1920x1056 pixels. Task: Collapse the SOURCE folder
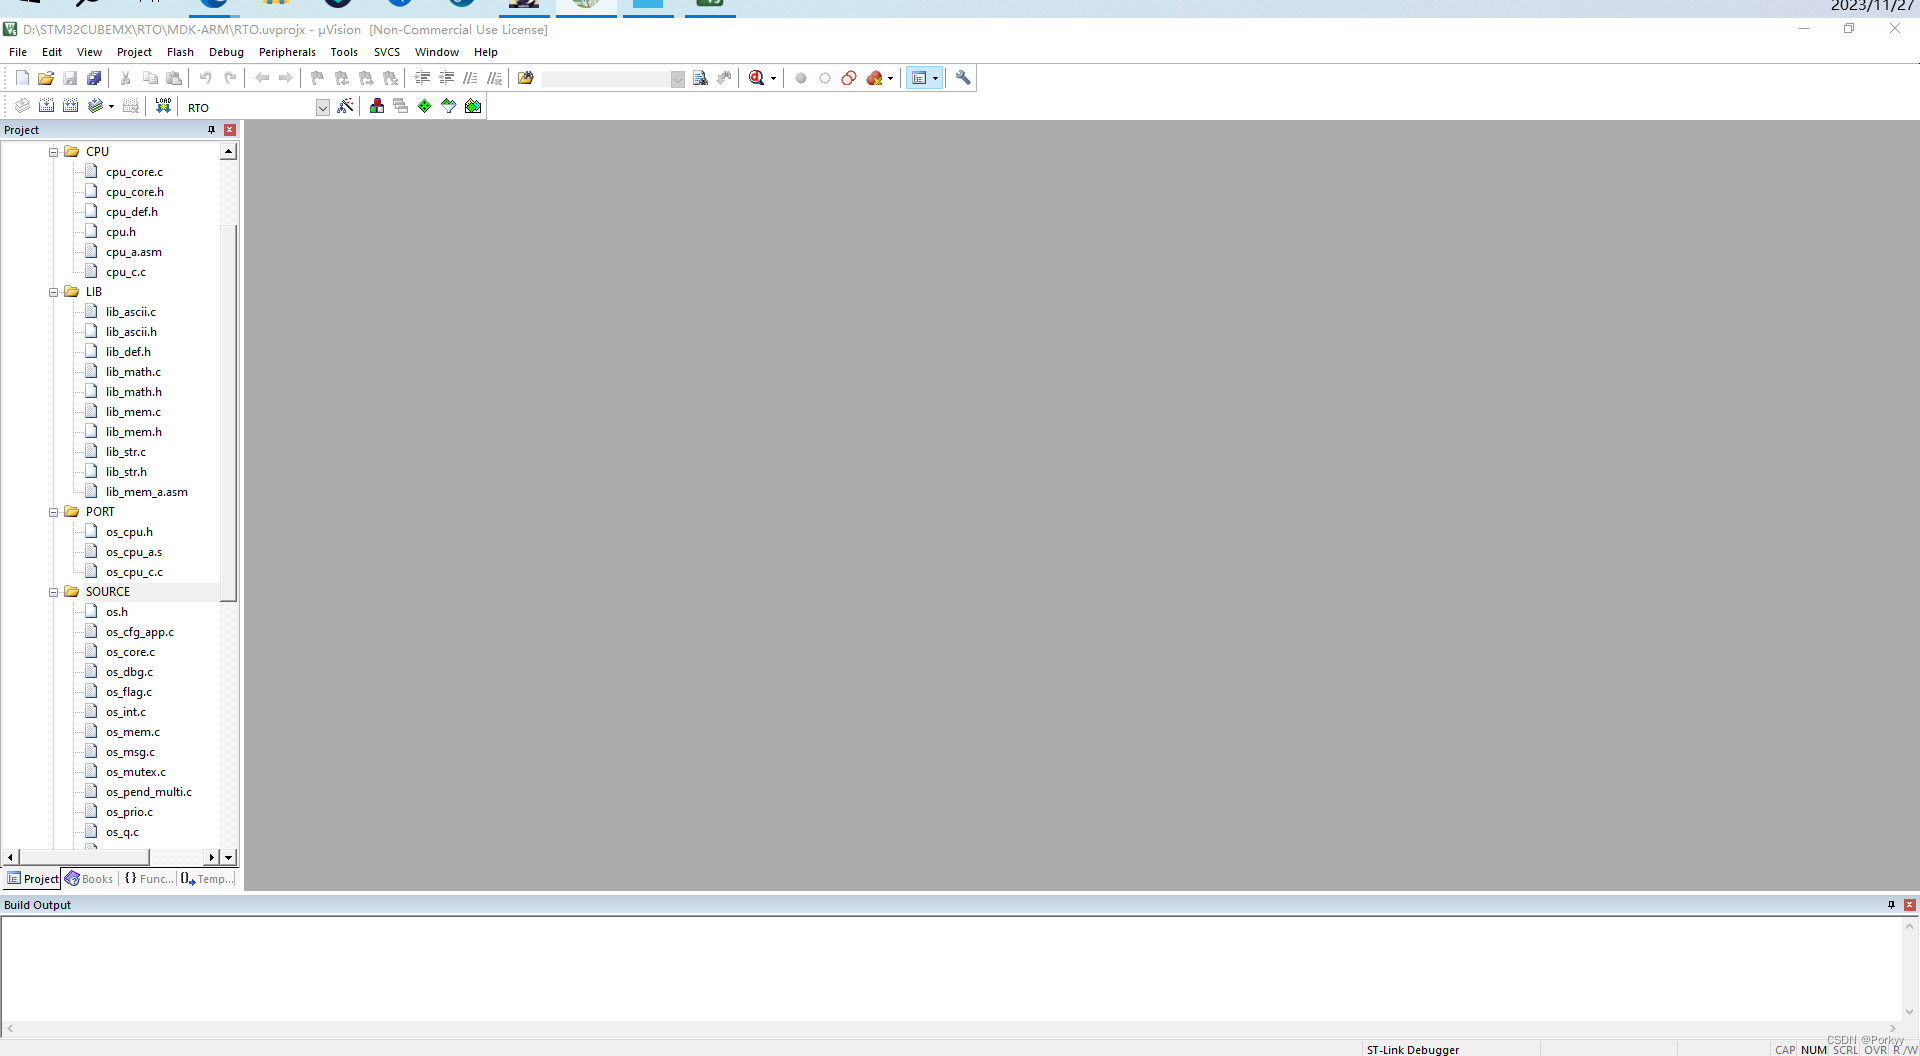[54, 592]
